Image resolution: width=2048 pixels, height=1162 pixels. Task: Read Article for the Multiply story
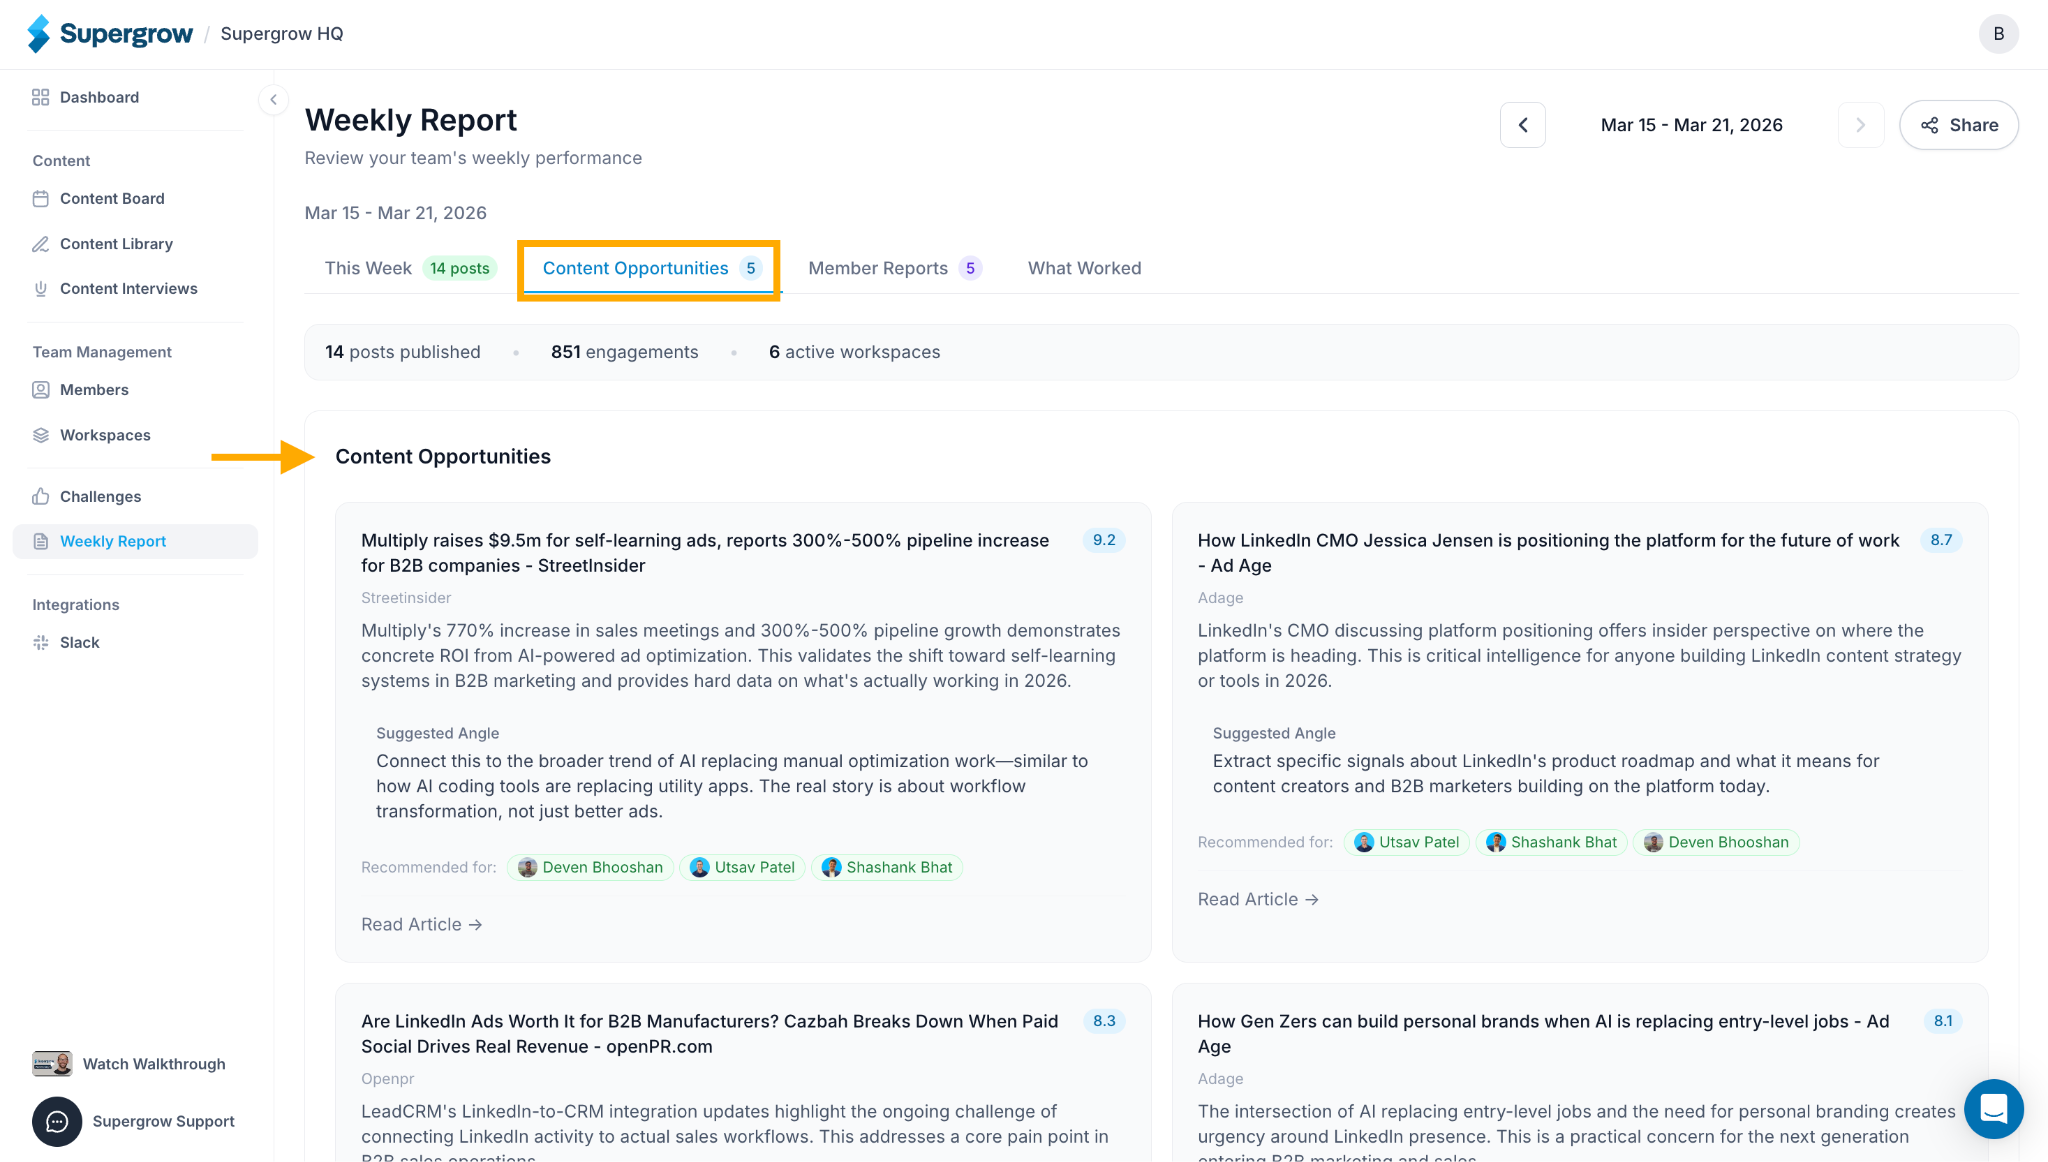422,924
